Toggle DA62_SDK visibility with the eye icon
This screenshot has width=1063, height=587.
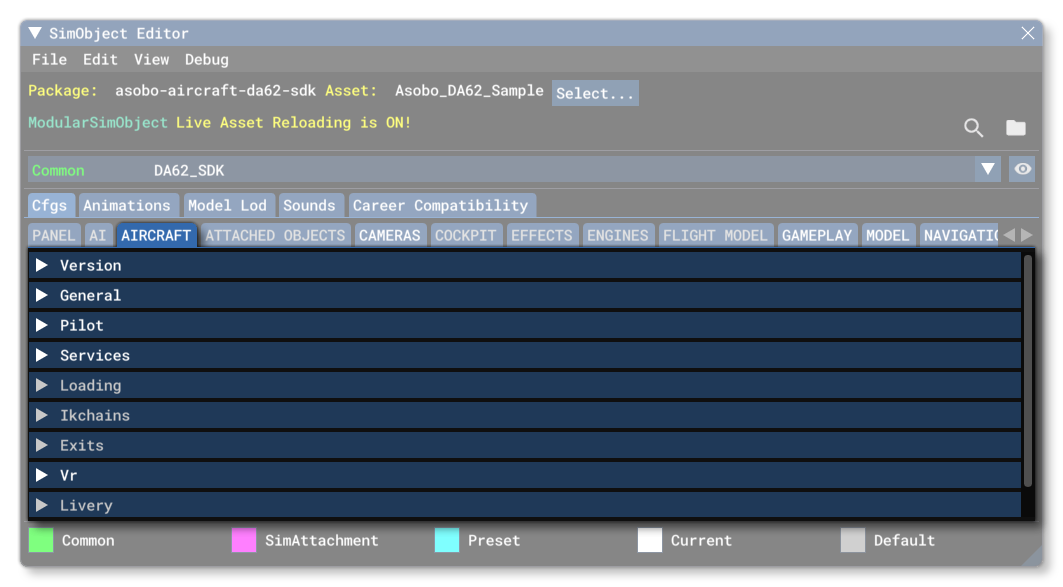pos(1022,169)
